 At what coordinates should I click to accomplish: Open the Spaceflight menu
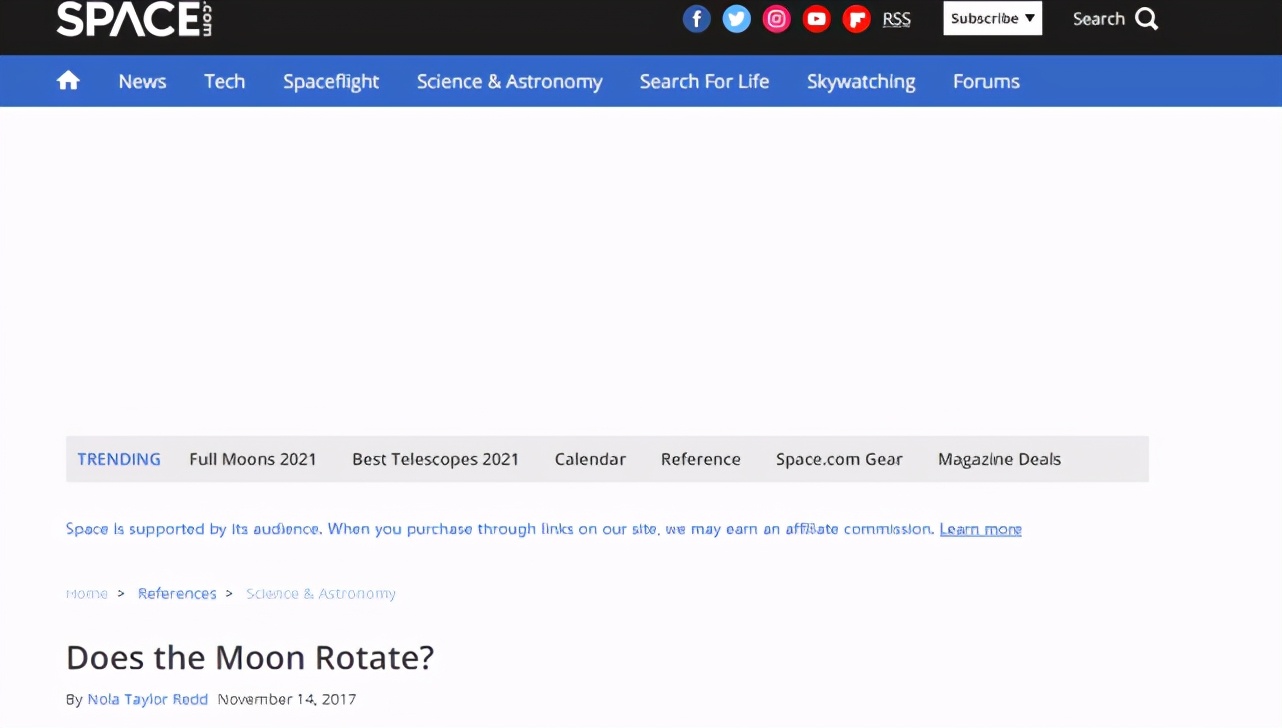coord(330,82)
